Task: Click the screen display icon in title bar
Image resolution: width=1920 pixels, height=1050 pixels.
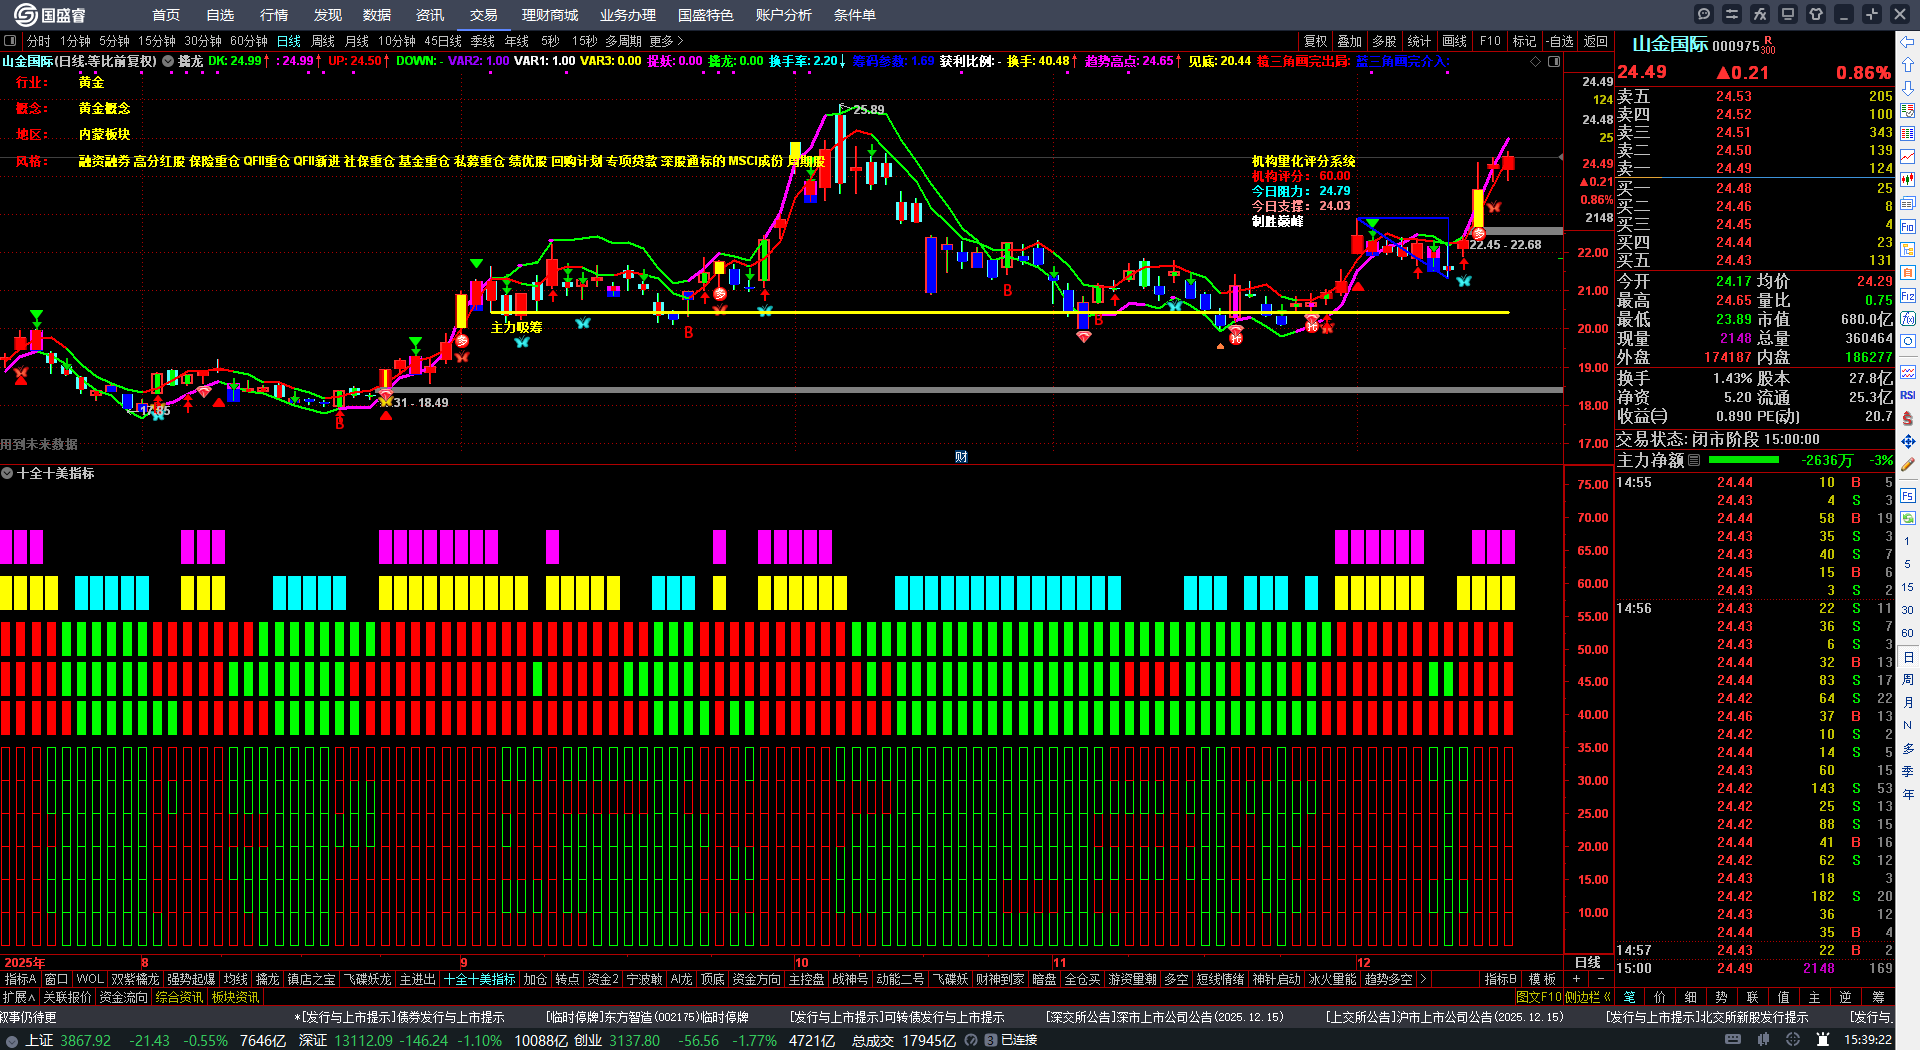Action: point(1788,14)
